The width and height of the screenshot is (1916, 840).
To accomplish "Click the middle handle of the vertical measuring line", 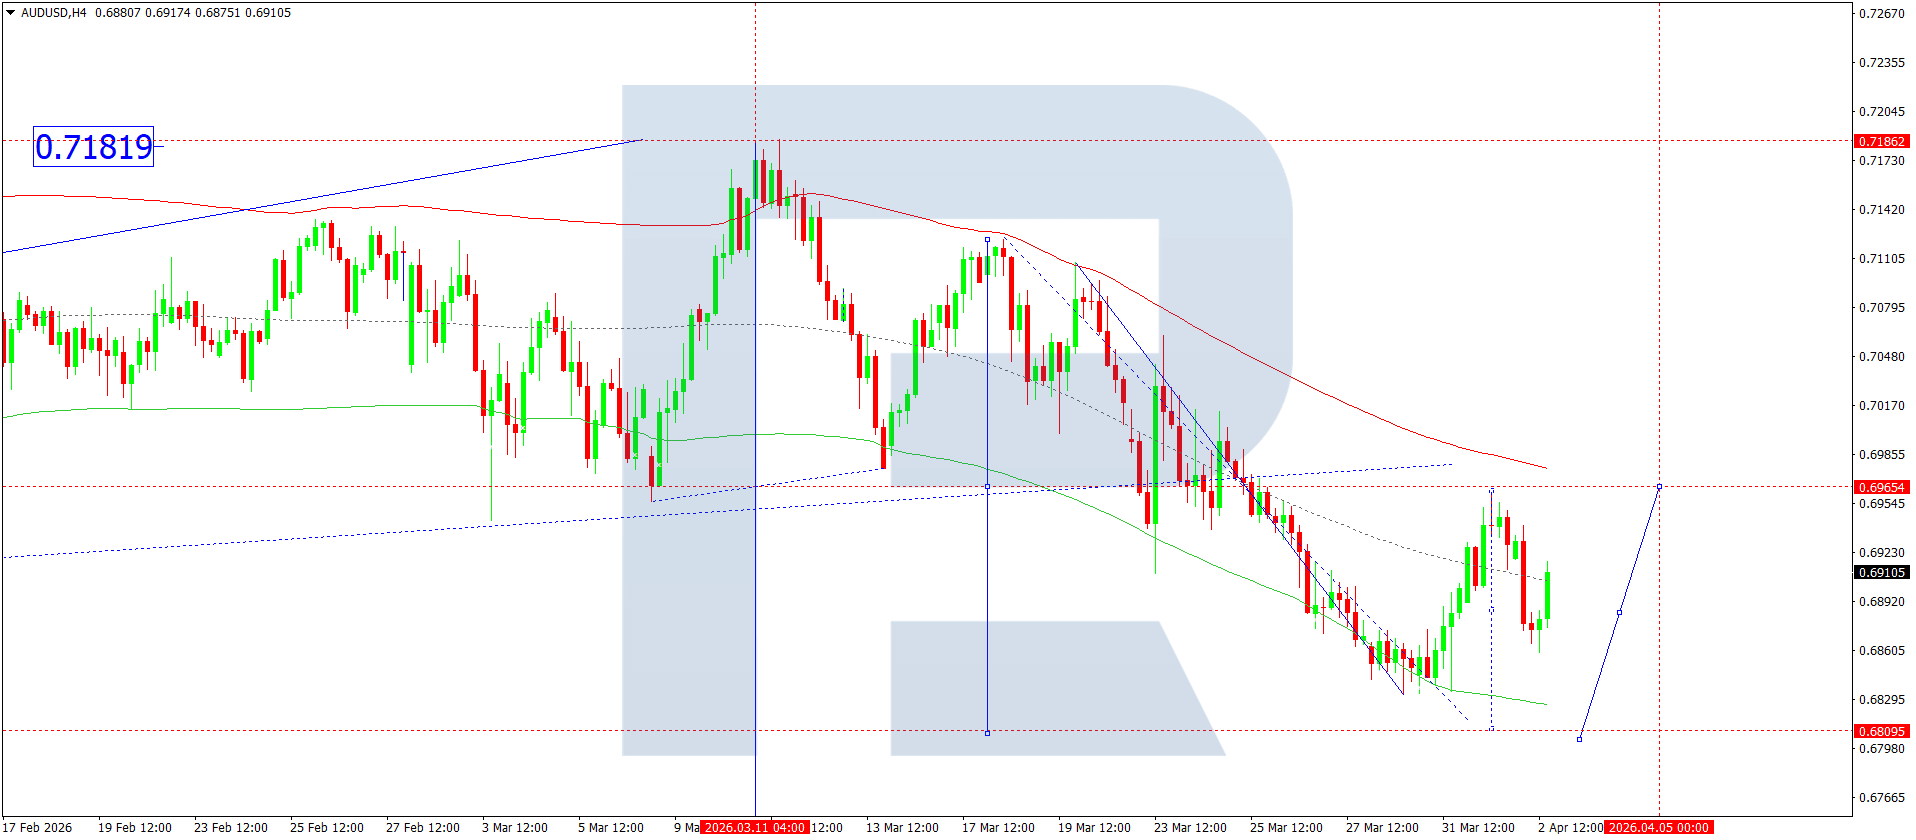I will pos(987,487).
